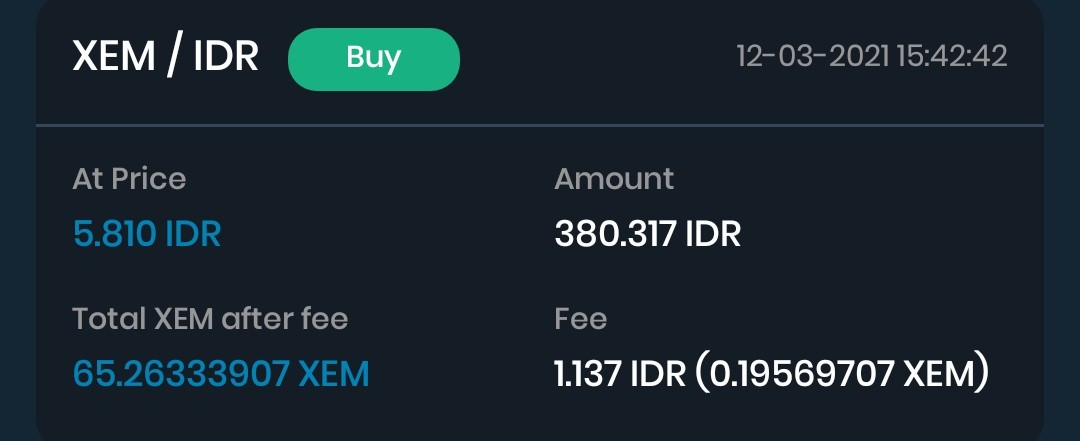
Task: Select the 65.26333907 XEM total value
Action: (x=221, y=374)
